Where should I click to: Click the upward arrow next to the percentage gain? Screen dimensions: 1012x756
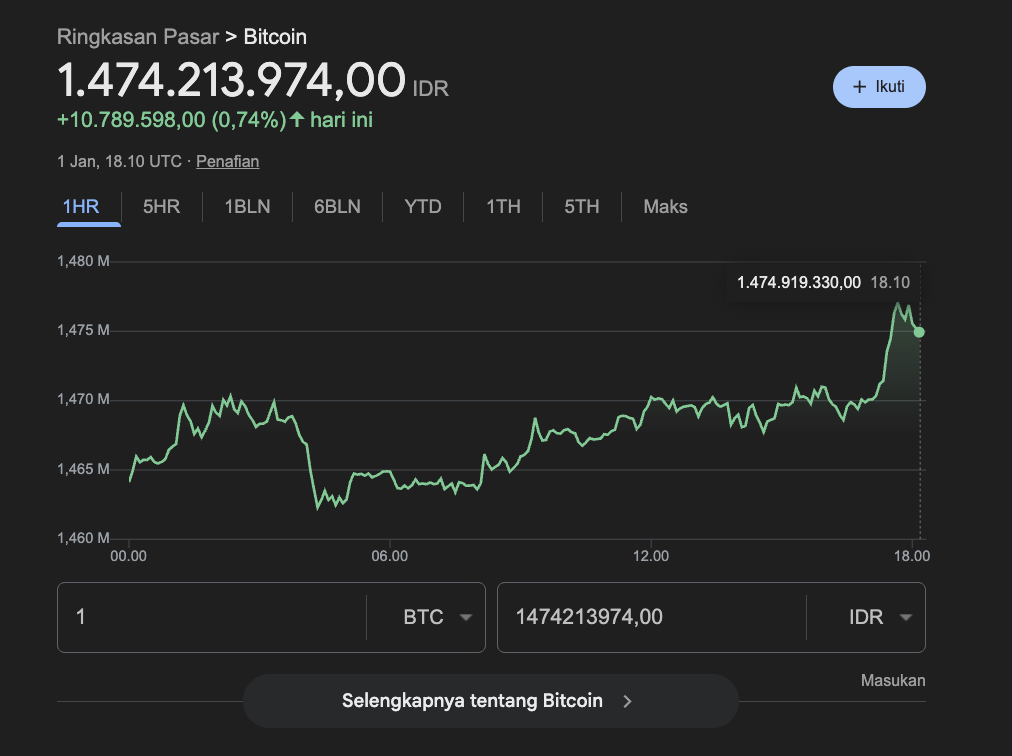(x=295, y=119)
